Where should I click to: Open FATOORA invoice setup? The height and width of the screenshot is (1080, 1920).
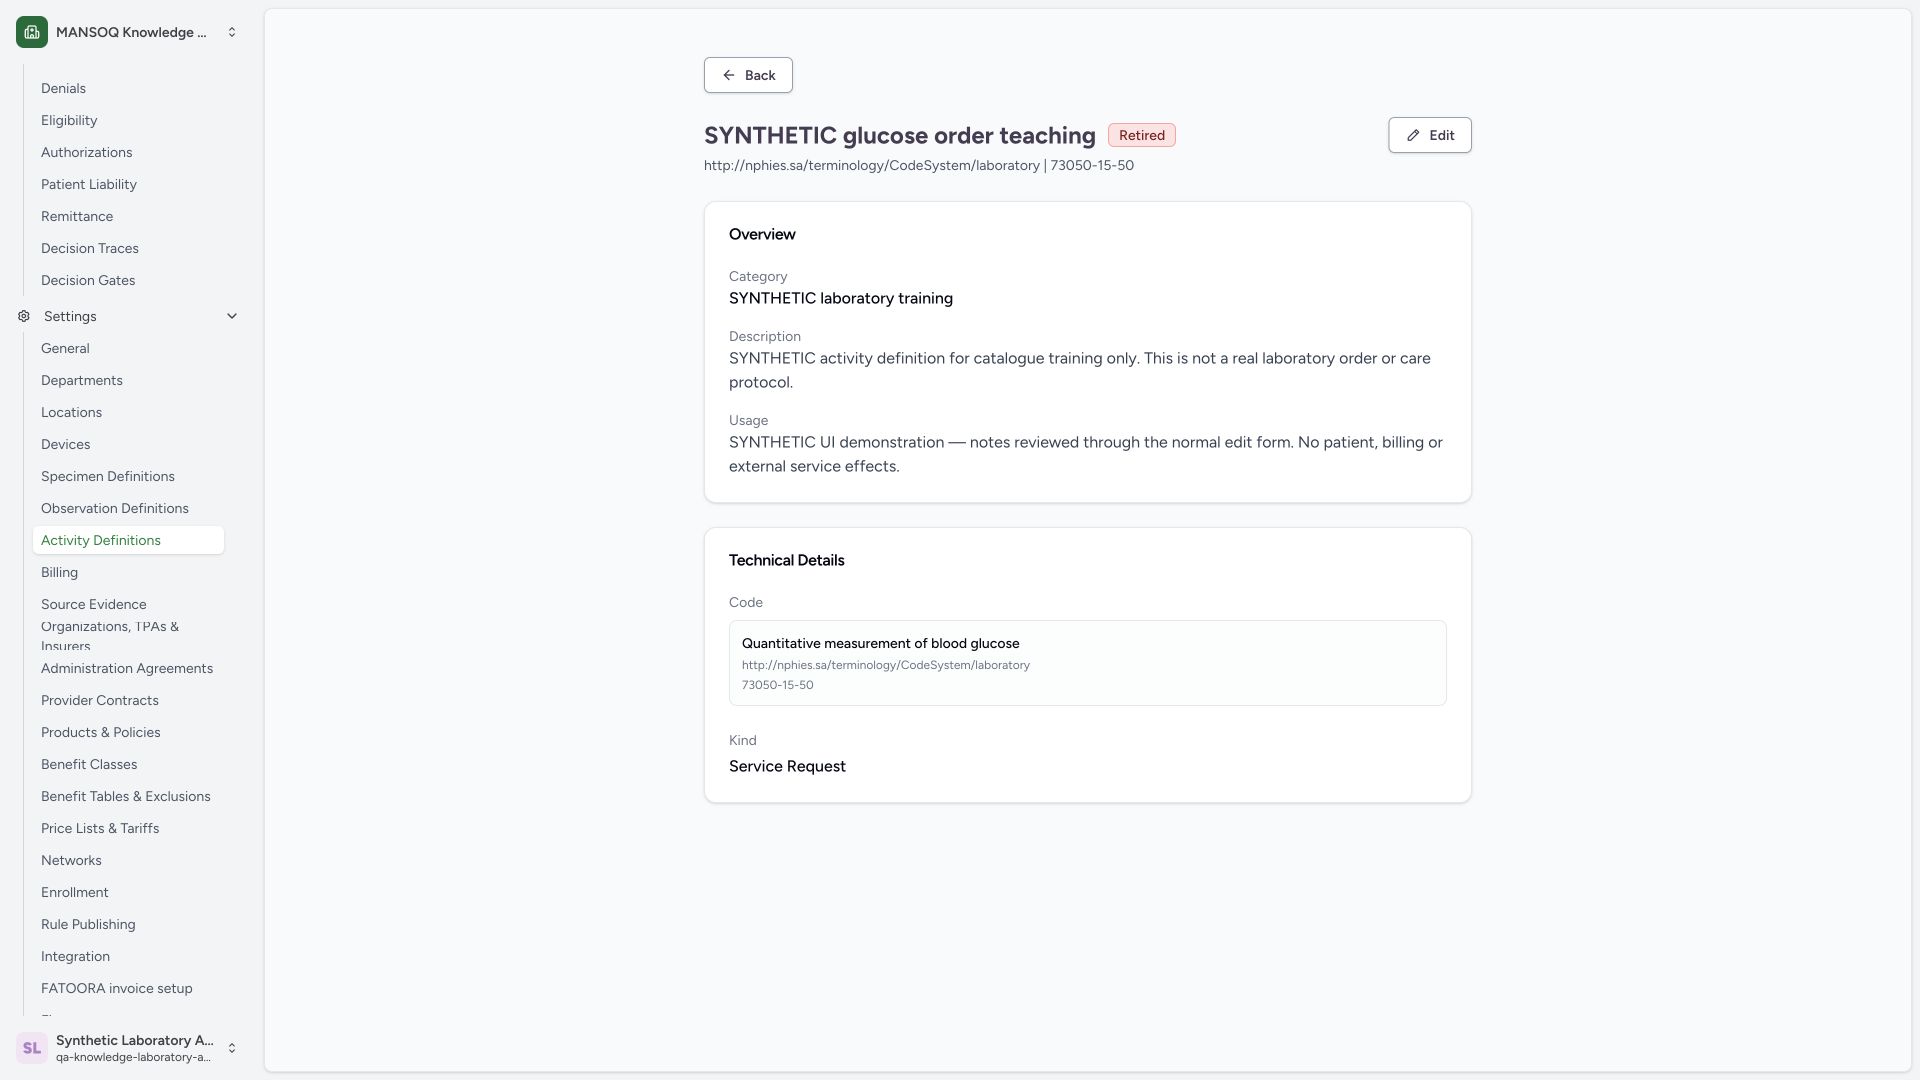(128, 988)
